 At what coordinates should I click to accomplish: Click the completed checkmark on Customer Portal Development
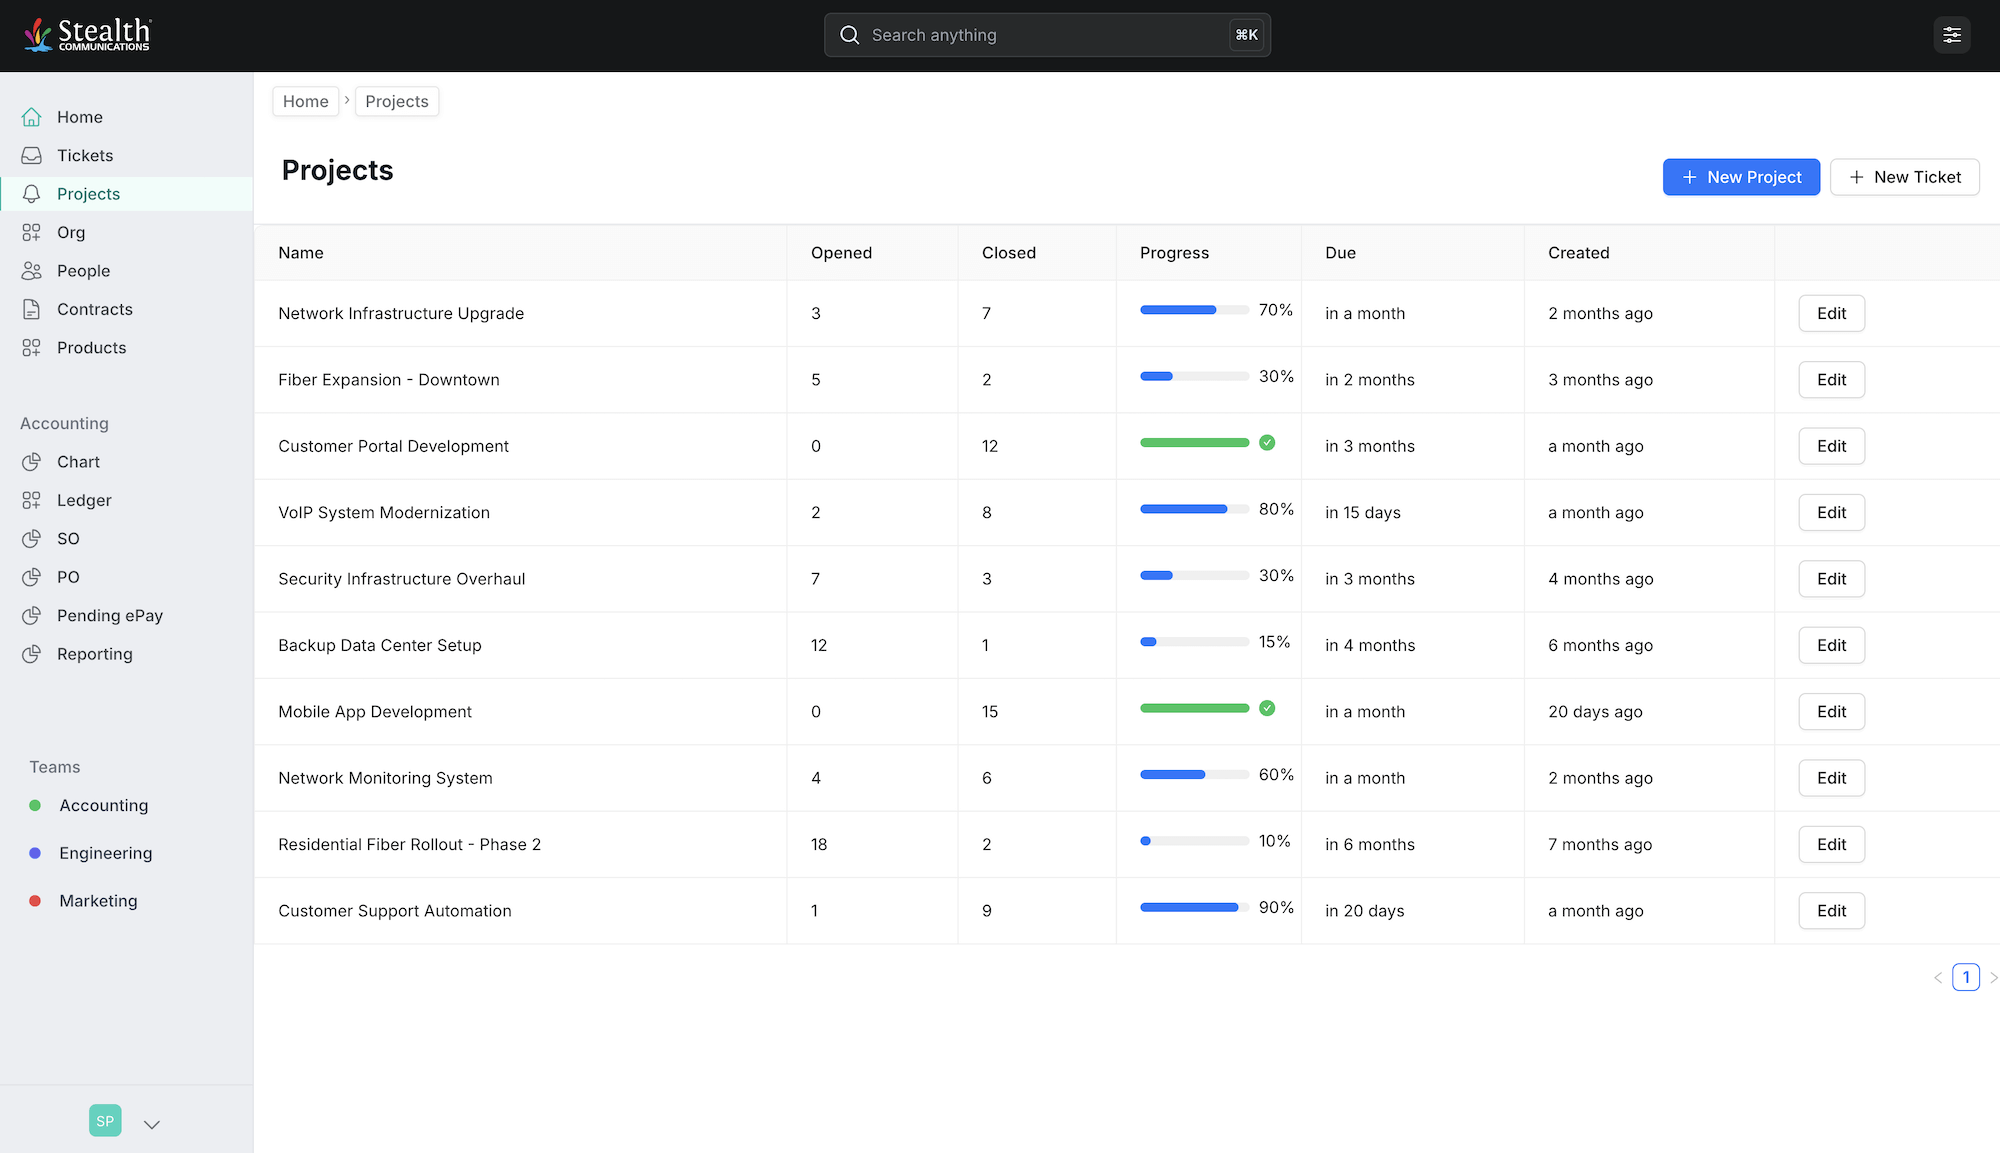click(x=1267, y=442)
